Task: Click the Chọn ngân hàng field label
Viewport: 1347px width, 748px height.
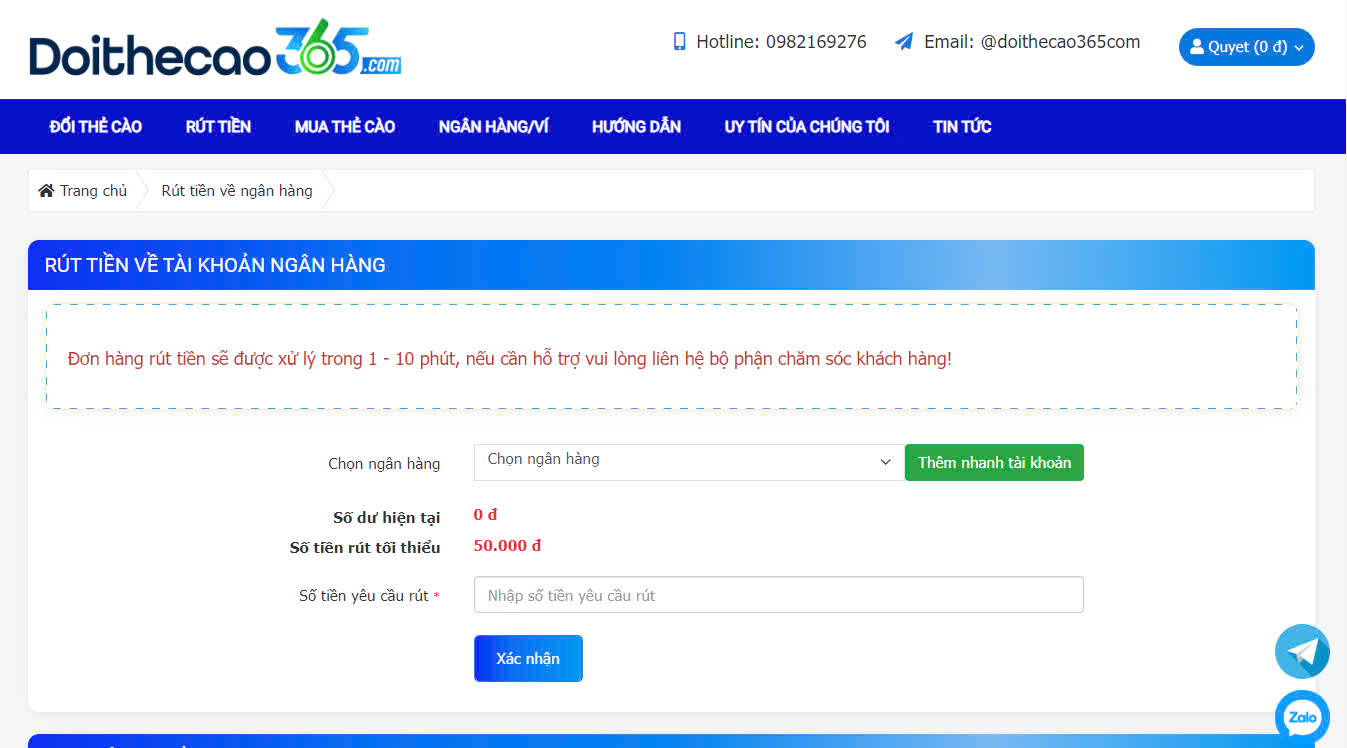Action: (384, 463)
